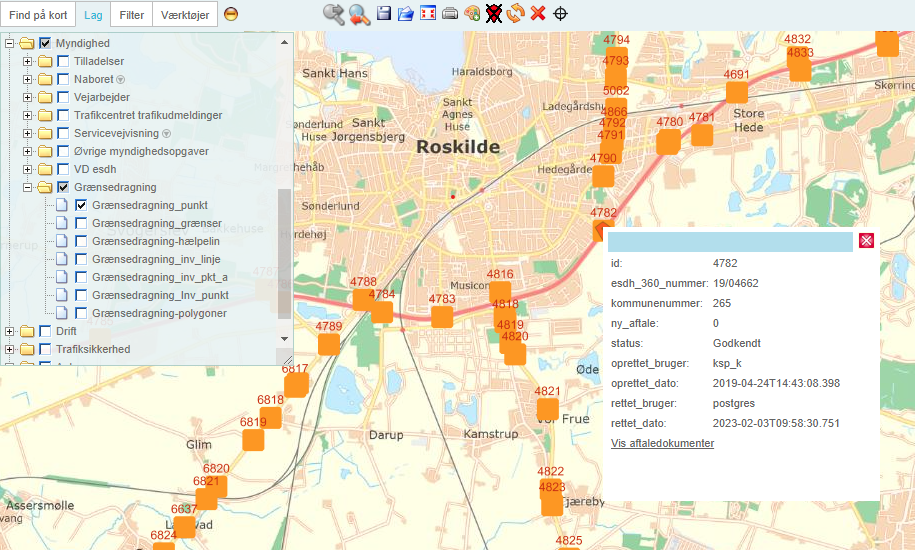Open the Vis aftaledokumenter link
Screen dimensions: 915x550
pyautogui.click(x=662, y=443)
